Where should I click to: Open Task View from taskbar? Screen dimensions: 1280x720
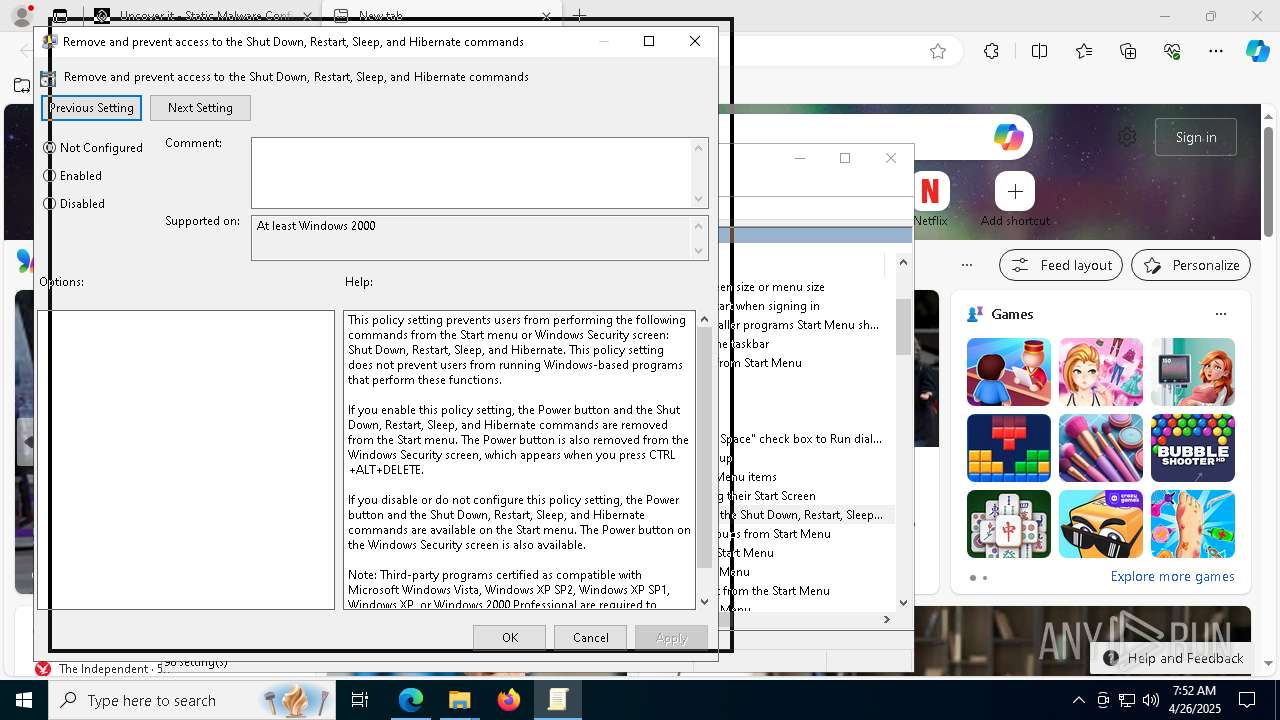point(360,700)
